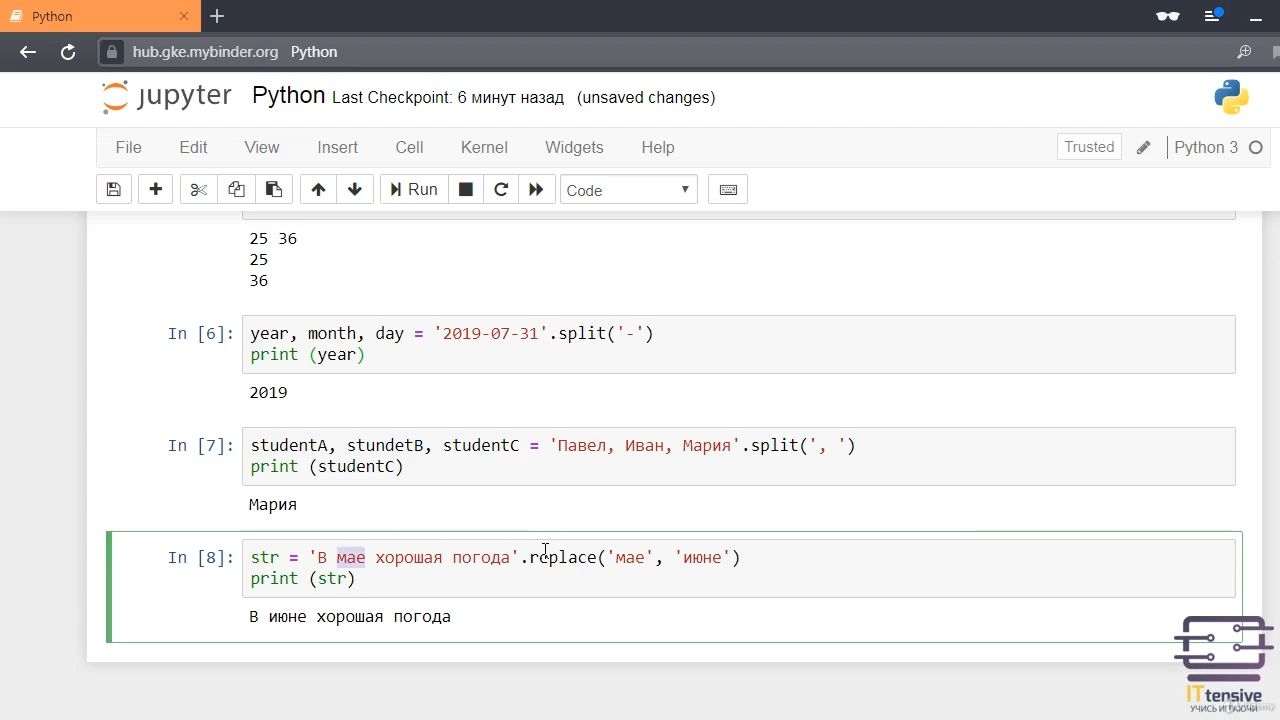The width and height of the screenshot is (1280, 720).
Task: Select the In [7] prompt label
Action: point(200,446)
